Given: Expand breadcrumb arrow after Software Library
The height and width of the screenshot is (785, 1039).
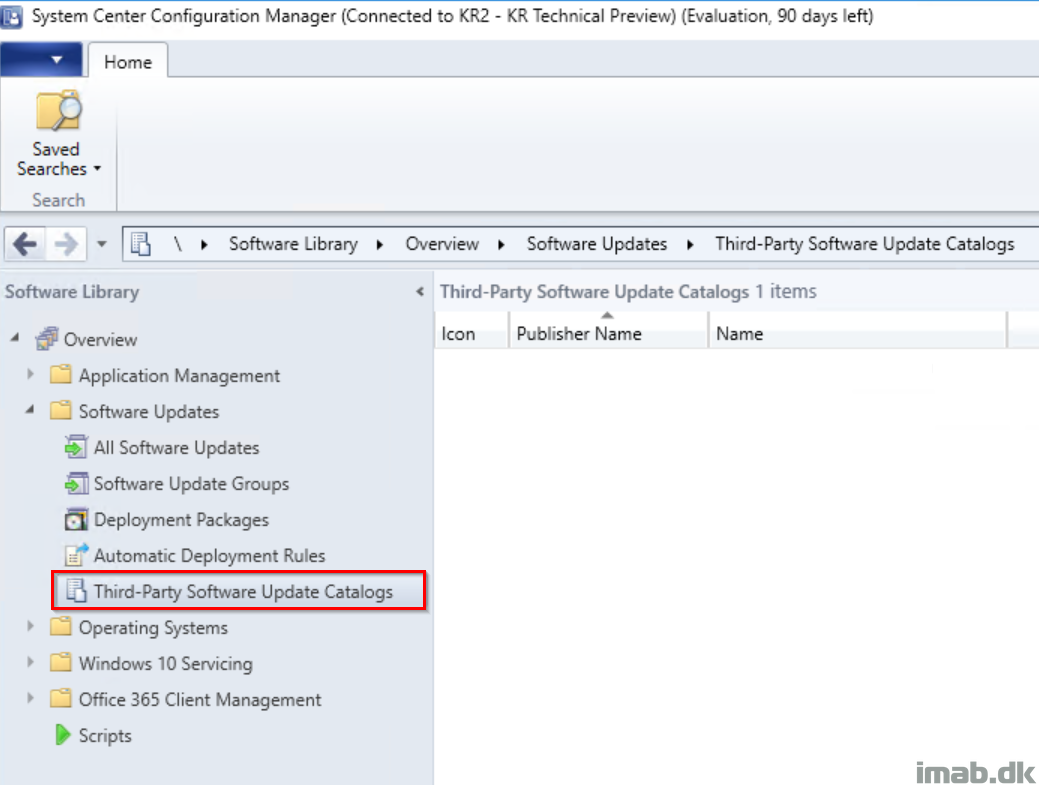Looking at the screenshot, I should click(380, 244).
